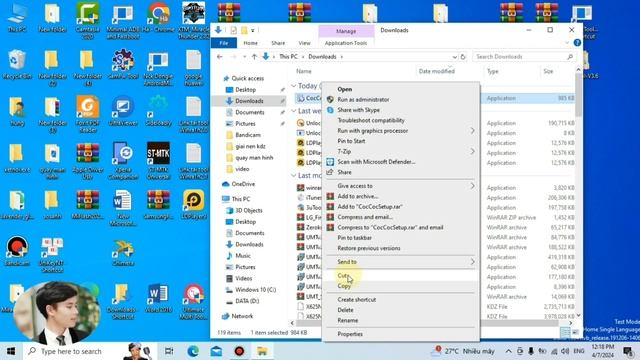Viewport: 640px width, 360px height.
Task: Open the ST-MTK Universal desktop icon
Action: click(158, 160)
